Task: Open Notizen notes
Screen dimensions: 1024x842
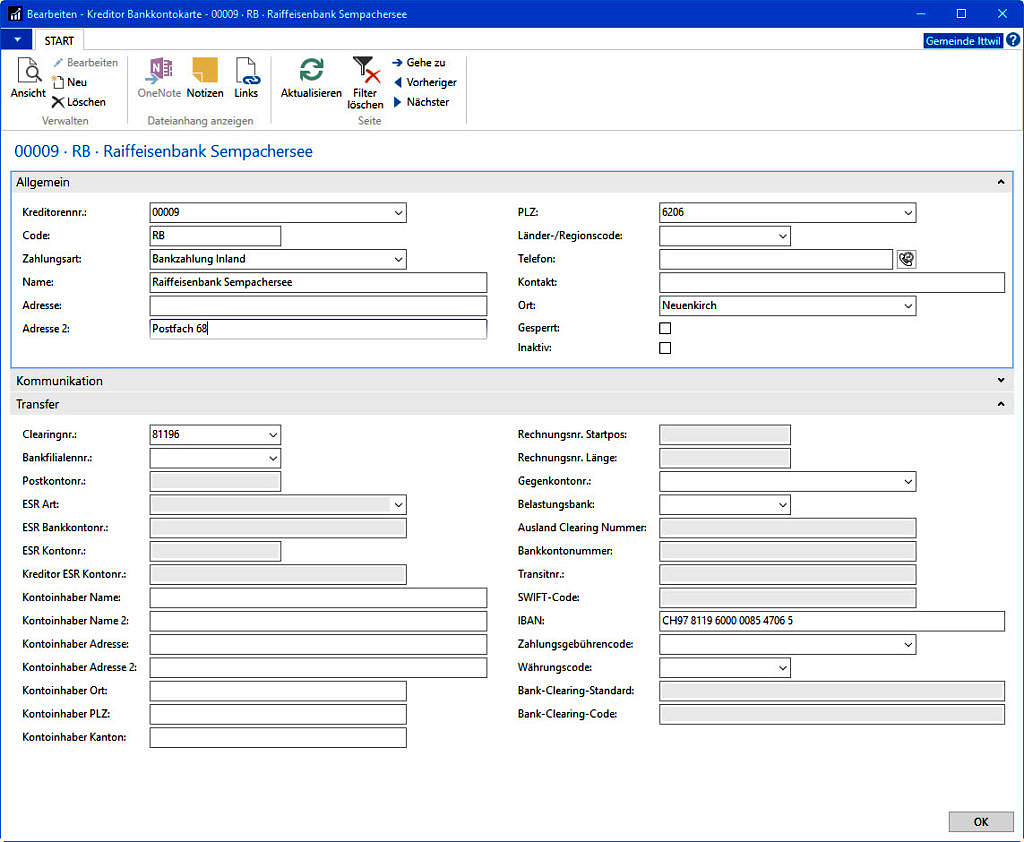Action: 205,78
